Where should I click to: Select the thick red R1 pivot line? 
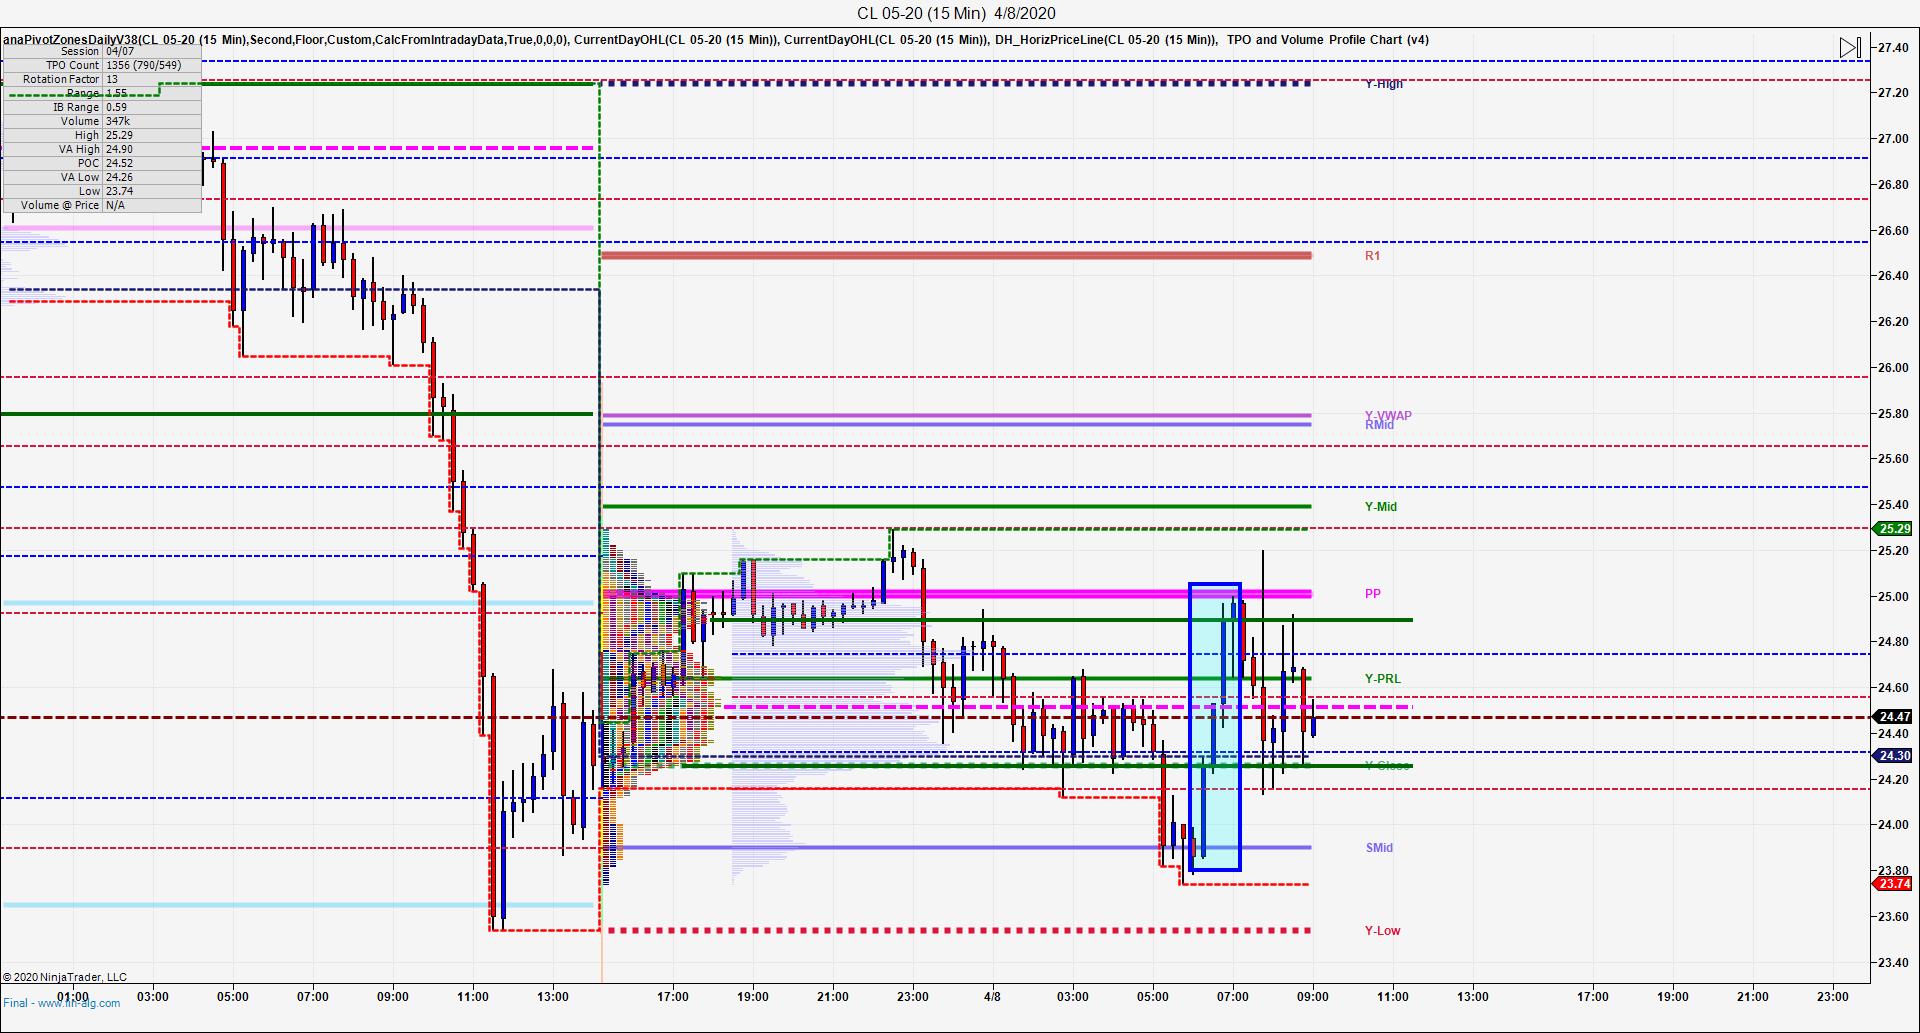pos(956,256)
